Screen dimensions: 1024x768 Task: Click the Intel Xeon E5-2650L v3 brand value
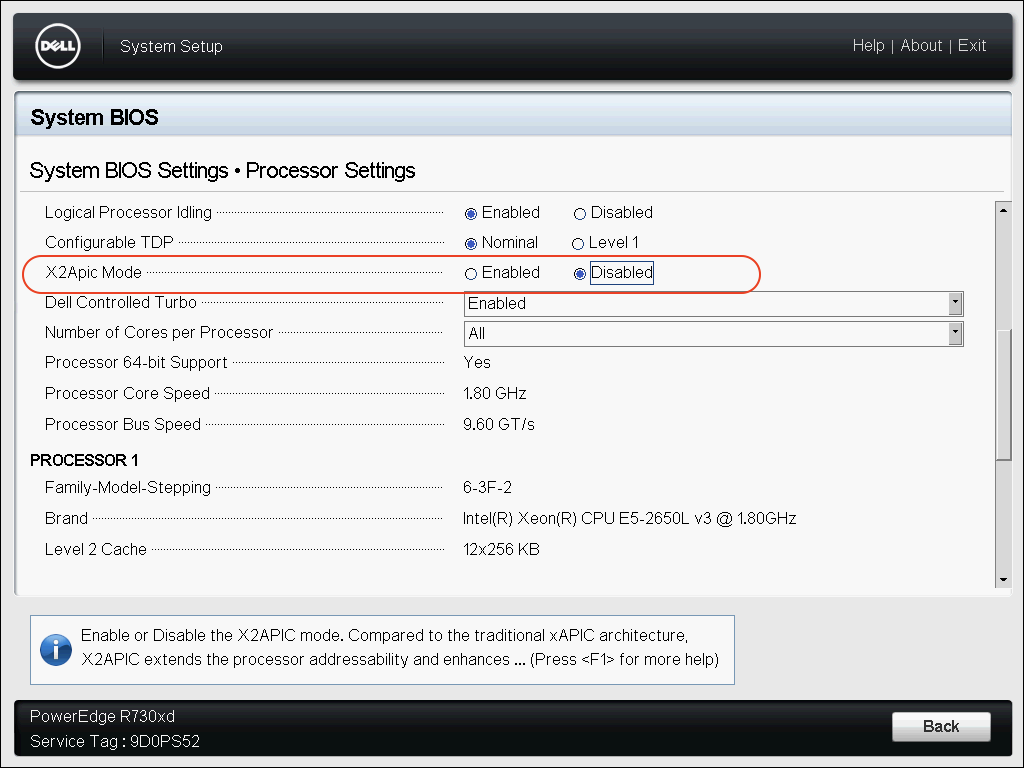pos(630,519)
